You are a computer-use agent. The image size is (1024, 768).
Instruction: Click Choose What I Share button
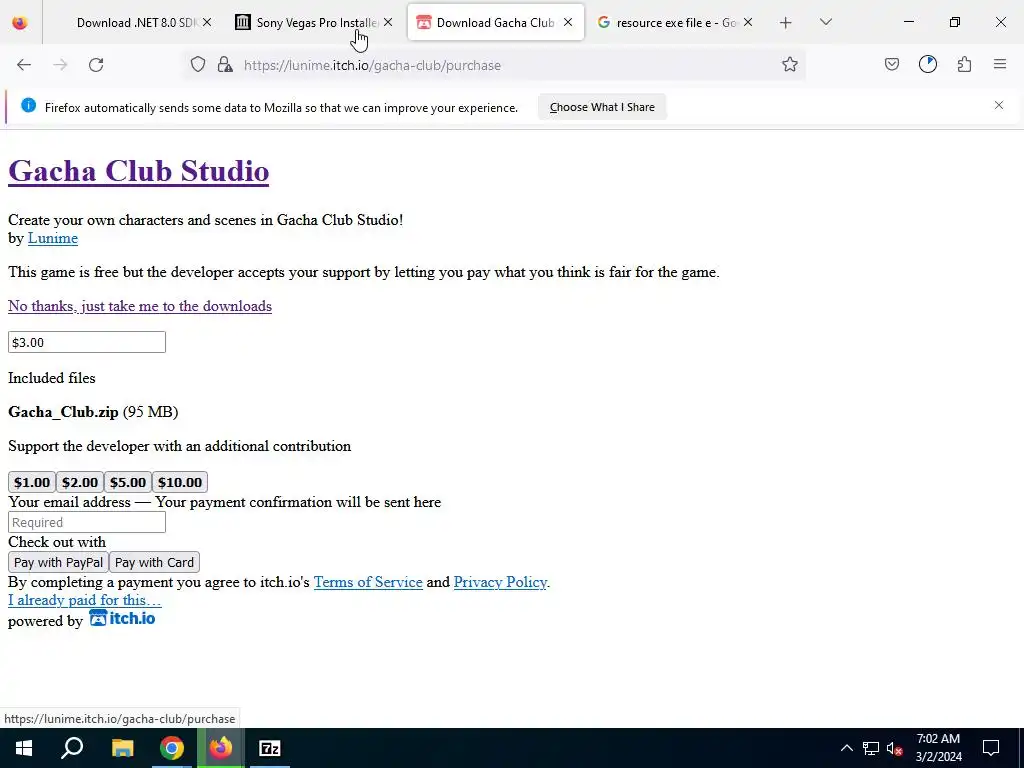[x=602, y=107]
